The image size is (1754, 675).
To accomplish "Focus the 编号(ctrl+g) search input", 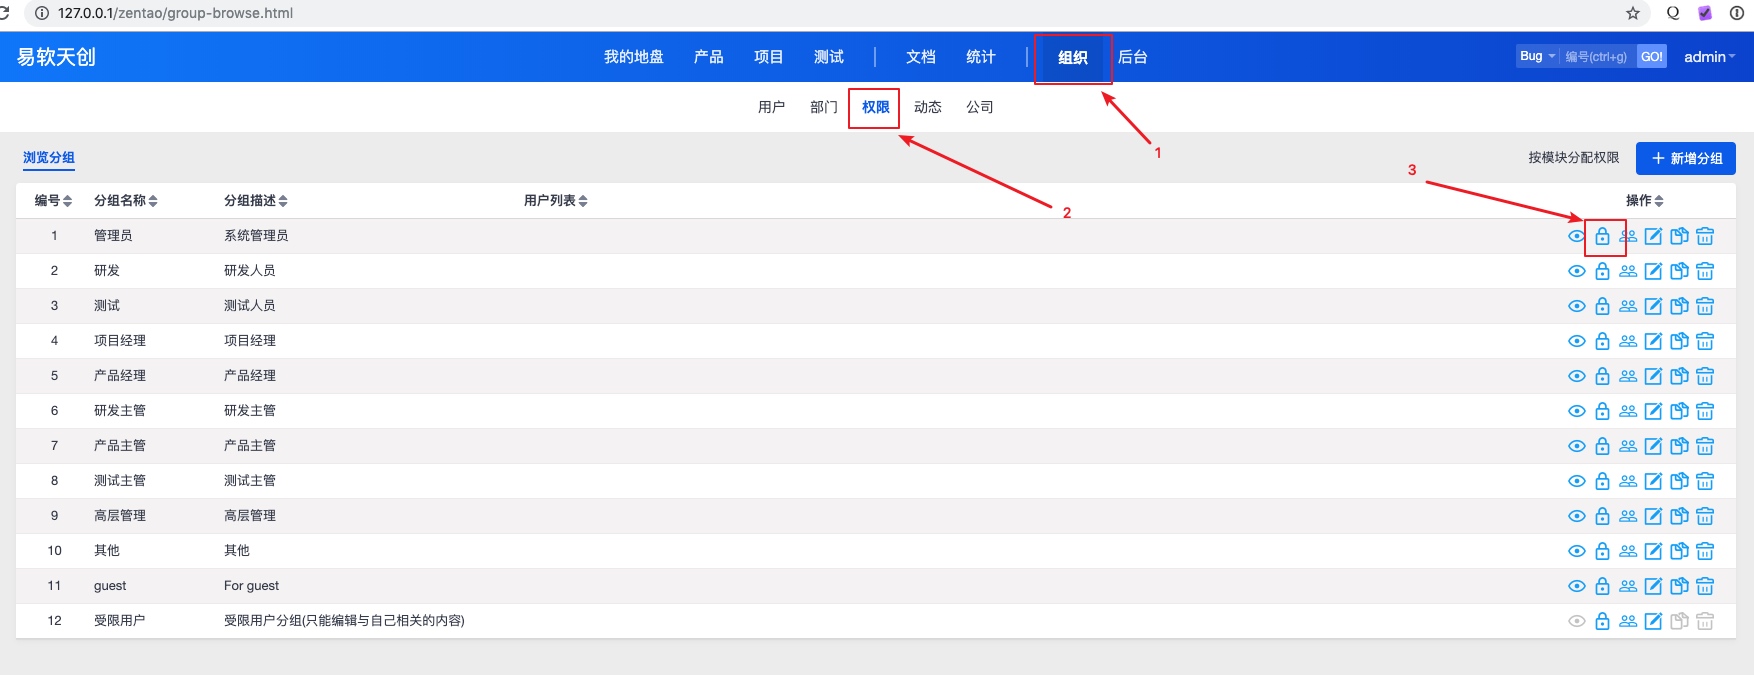I will coord(1597,56).
